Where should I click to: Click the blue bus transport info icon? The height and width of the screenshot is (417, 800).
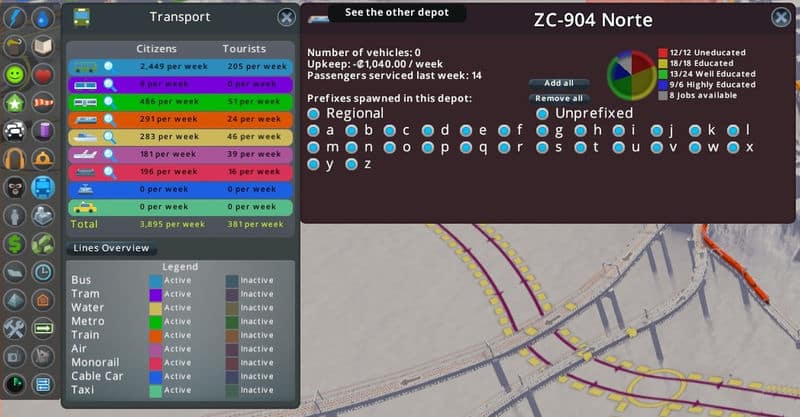(43, 186)
